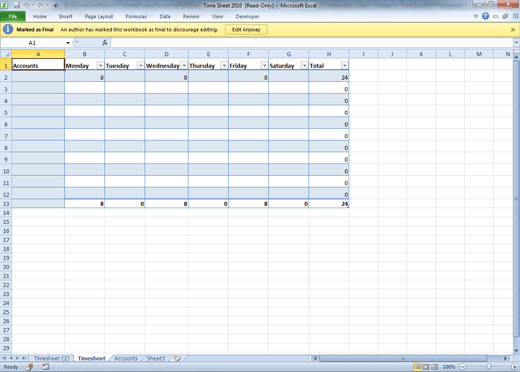Open the Total column filter dropdown
520x372 pixels.
click(x=345, y=65)
